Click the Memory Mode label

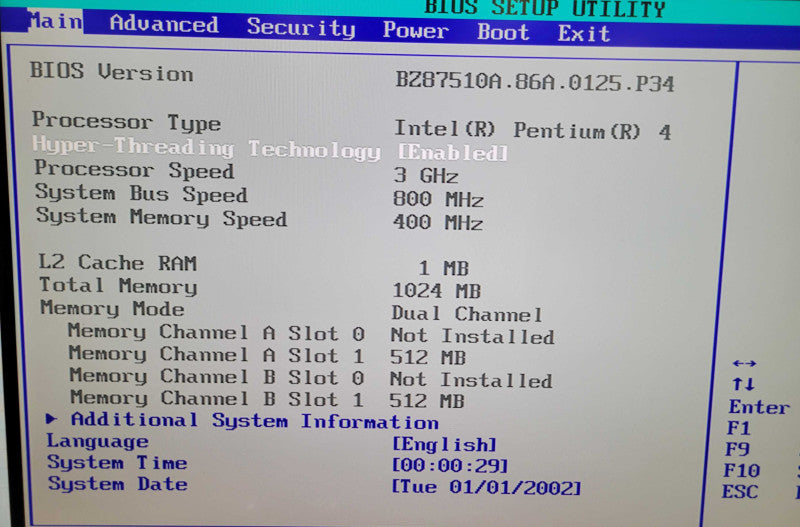click(112, 309)
